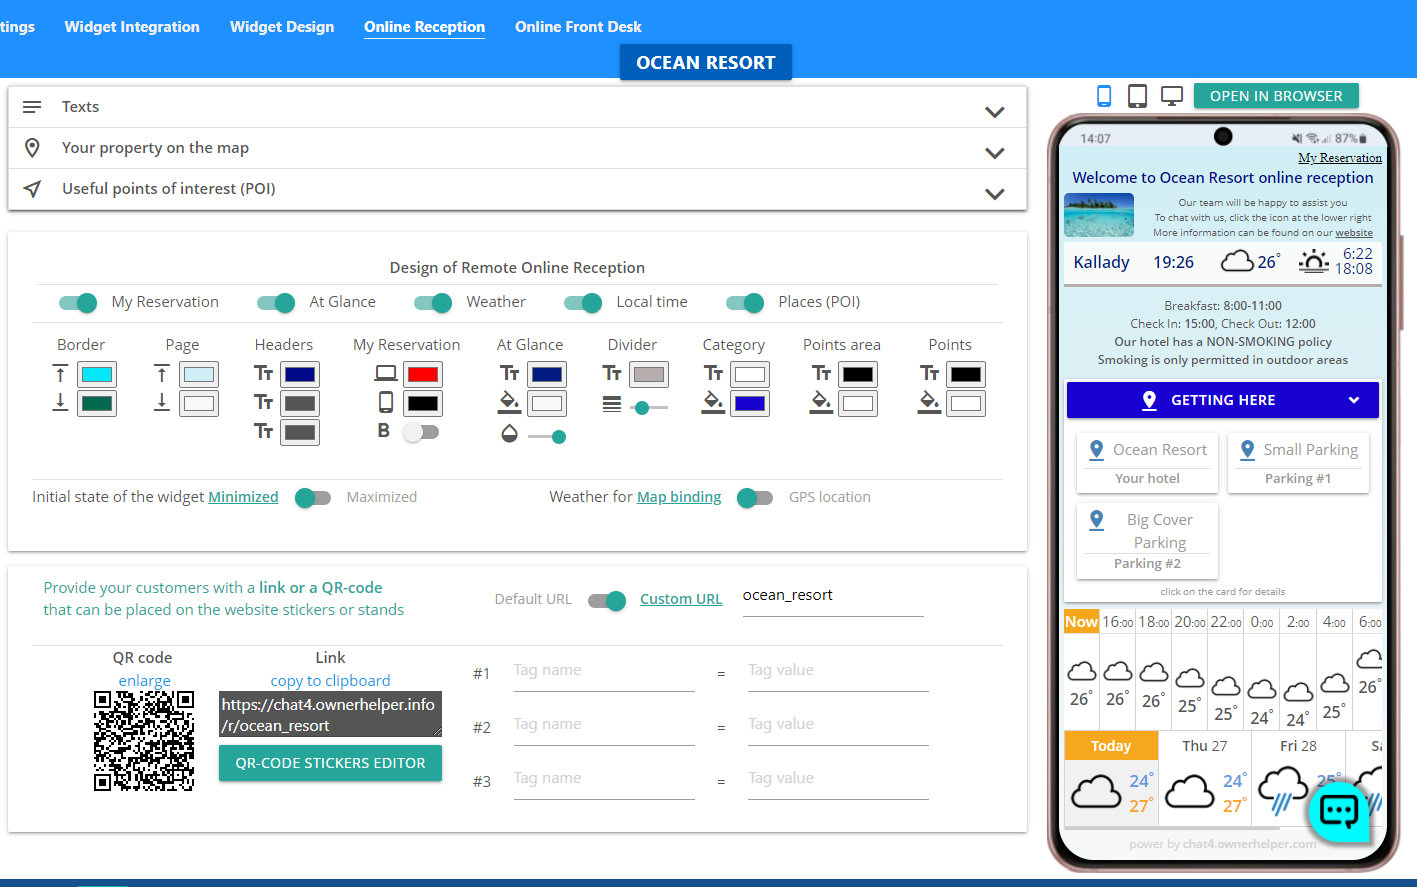The height and width of the screenshot is (887, 1417).
Task: Expand the Useful points of interest section
Action: point(994,193)
